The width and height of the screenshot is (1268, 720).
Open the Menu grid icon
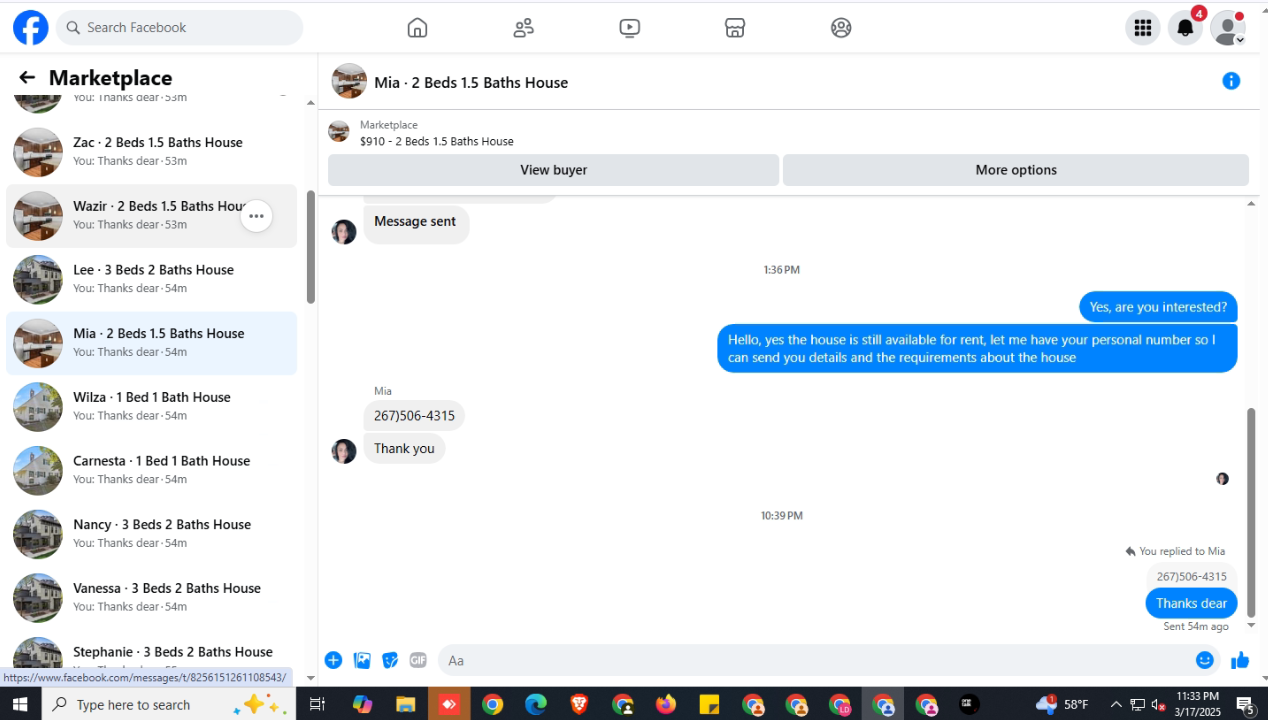coord(1143,28)
